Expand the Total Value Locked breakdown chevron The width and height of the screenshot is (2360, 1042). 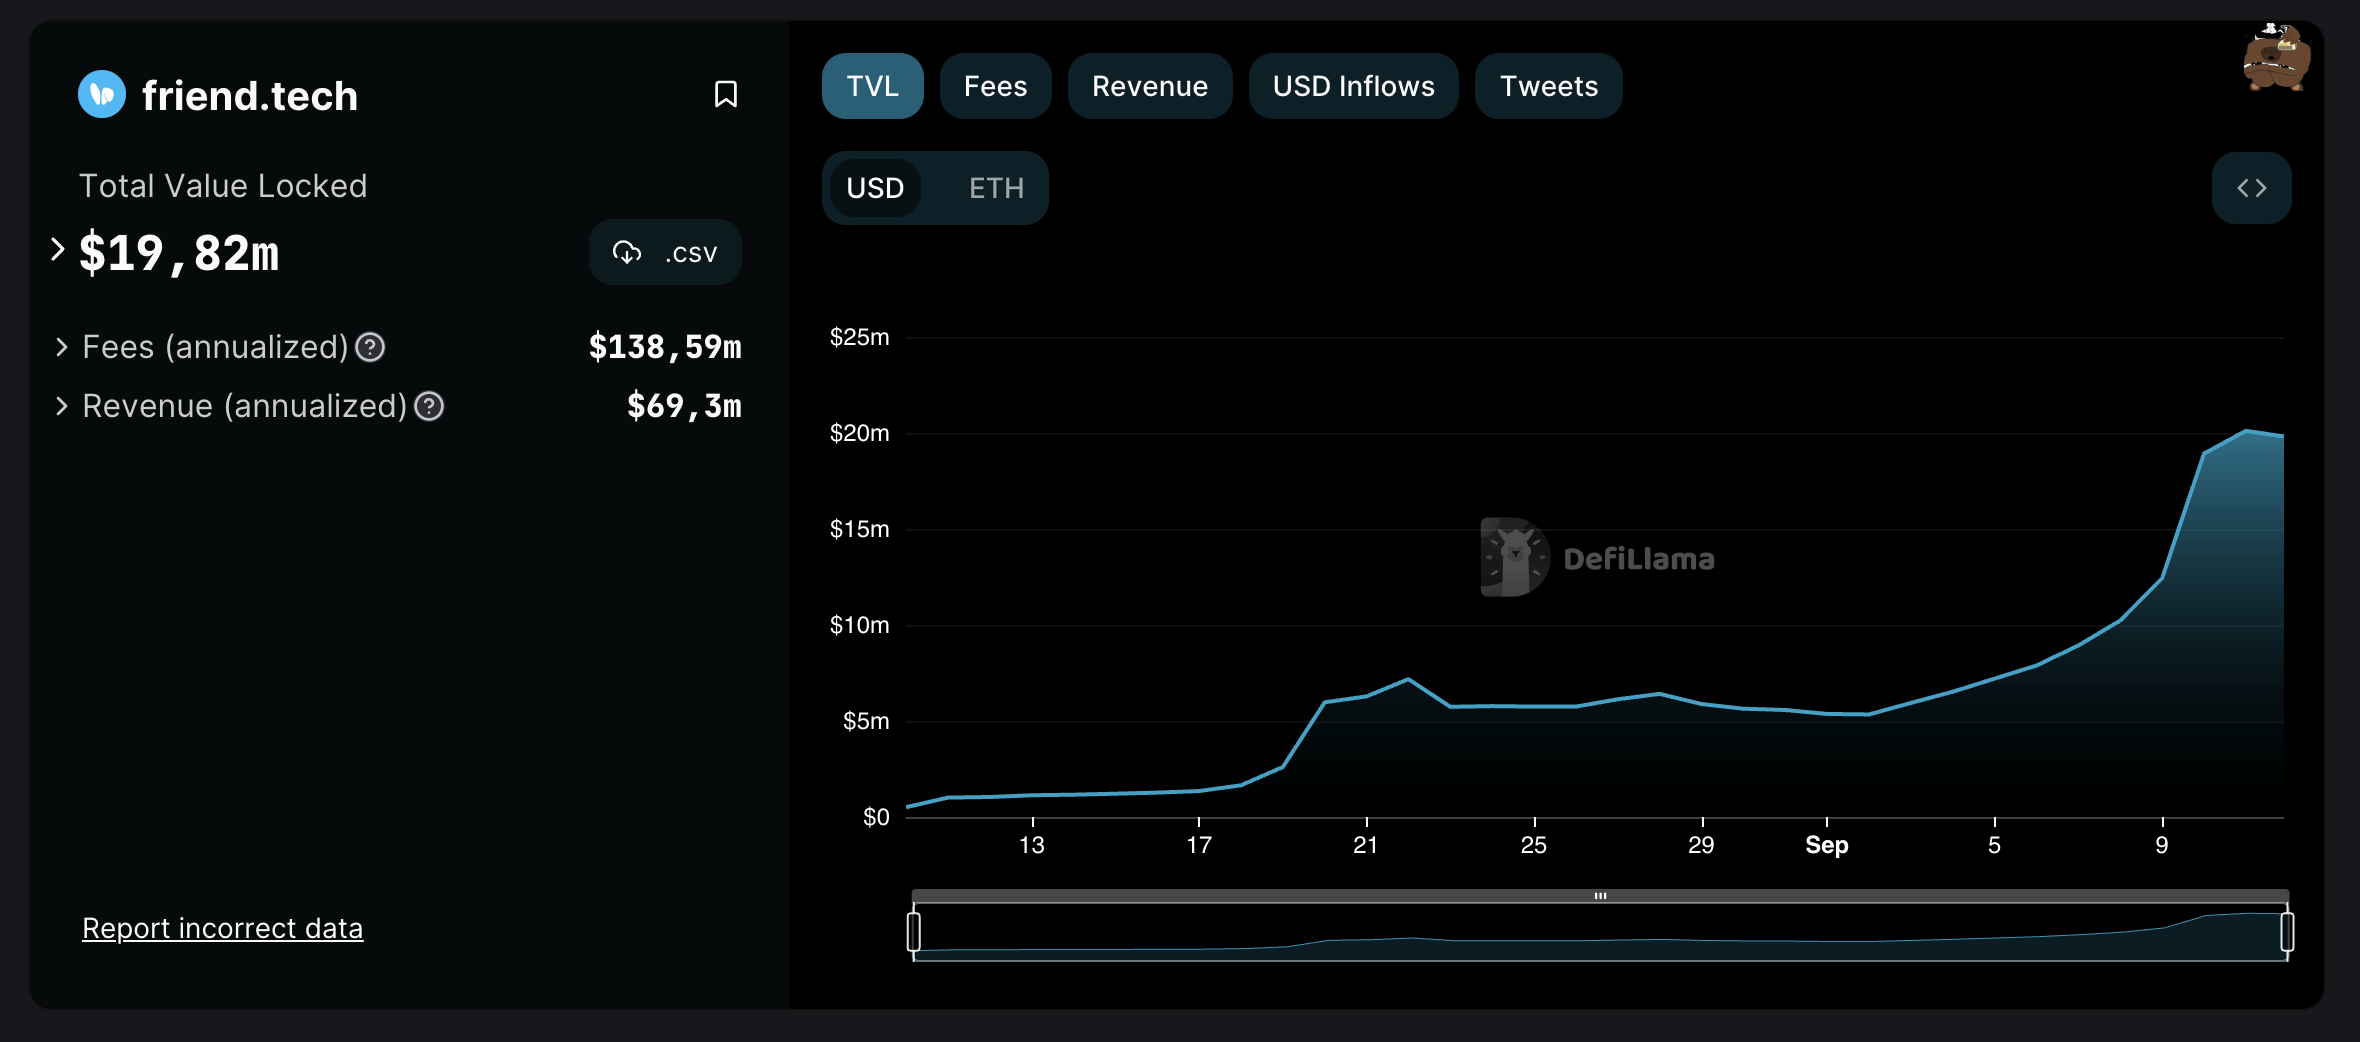point(58,249)
